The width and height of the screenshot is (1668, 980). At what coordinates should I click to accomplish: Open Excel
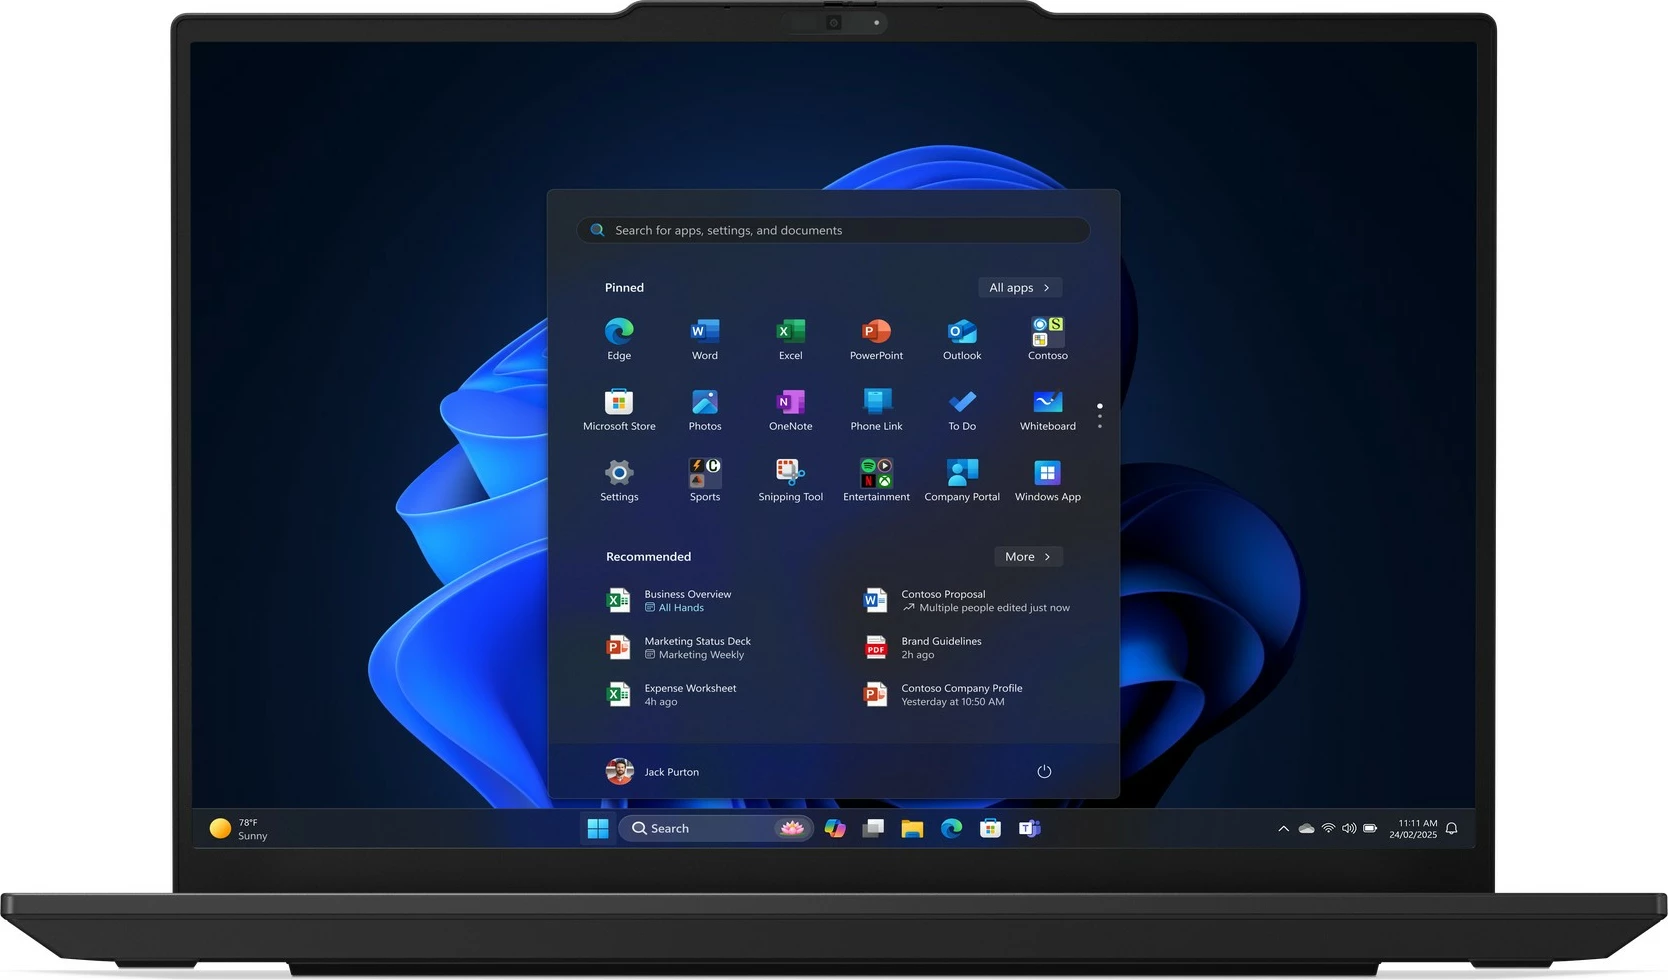click(x=790, y=338)
